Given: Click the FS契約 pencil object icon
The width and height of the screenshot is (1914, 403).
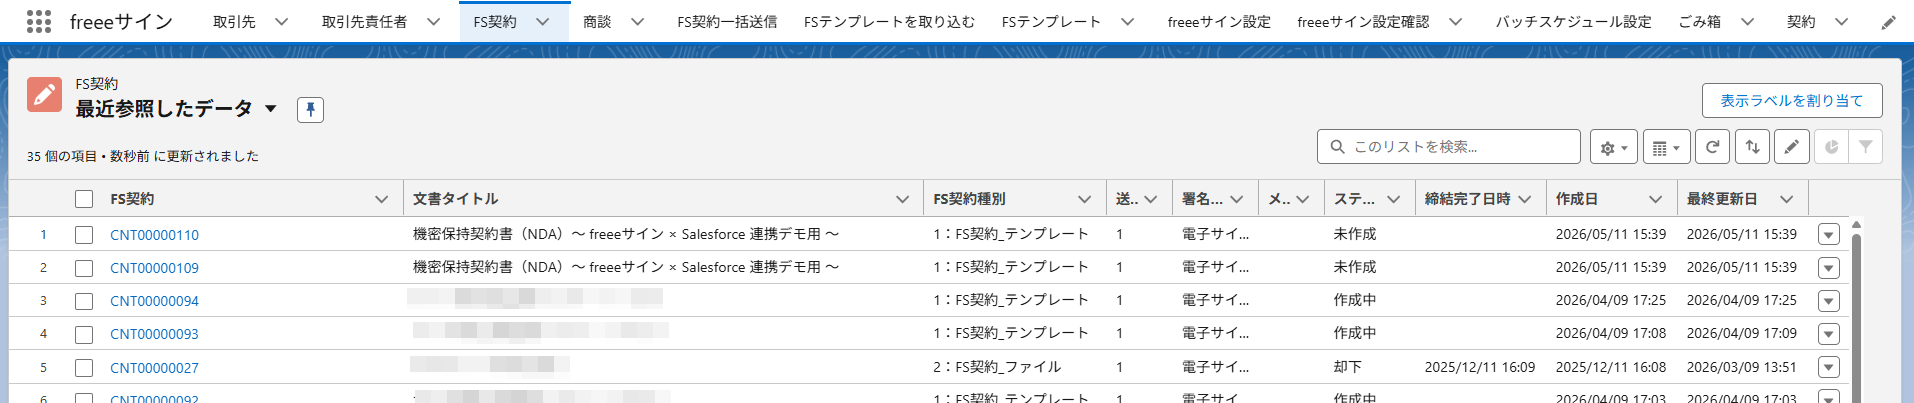Looking at the screenshot, I should [44, 95].
